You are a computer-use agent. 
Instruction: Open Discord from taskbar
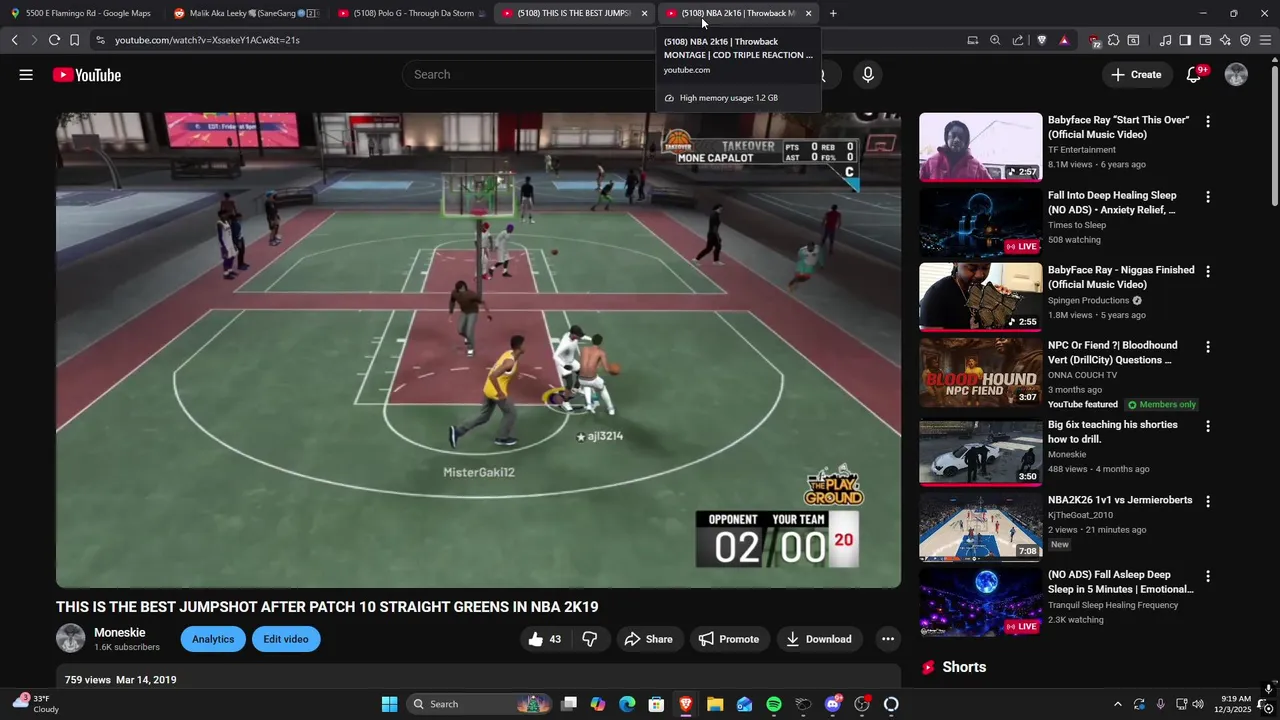coord(833,704)
